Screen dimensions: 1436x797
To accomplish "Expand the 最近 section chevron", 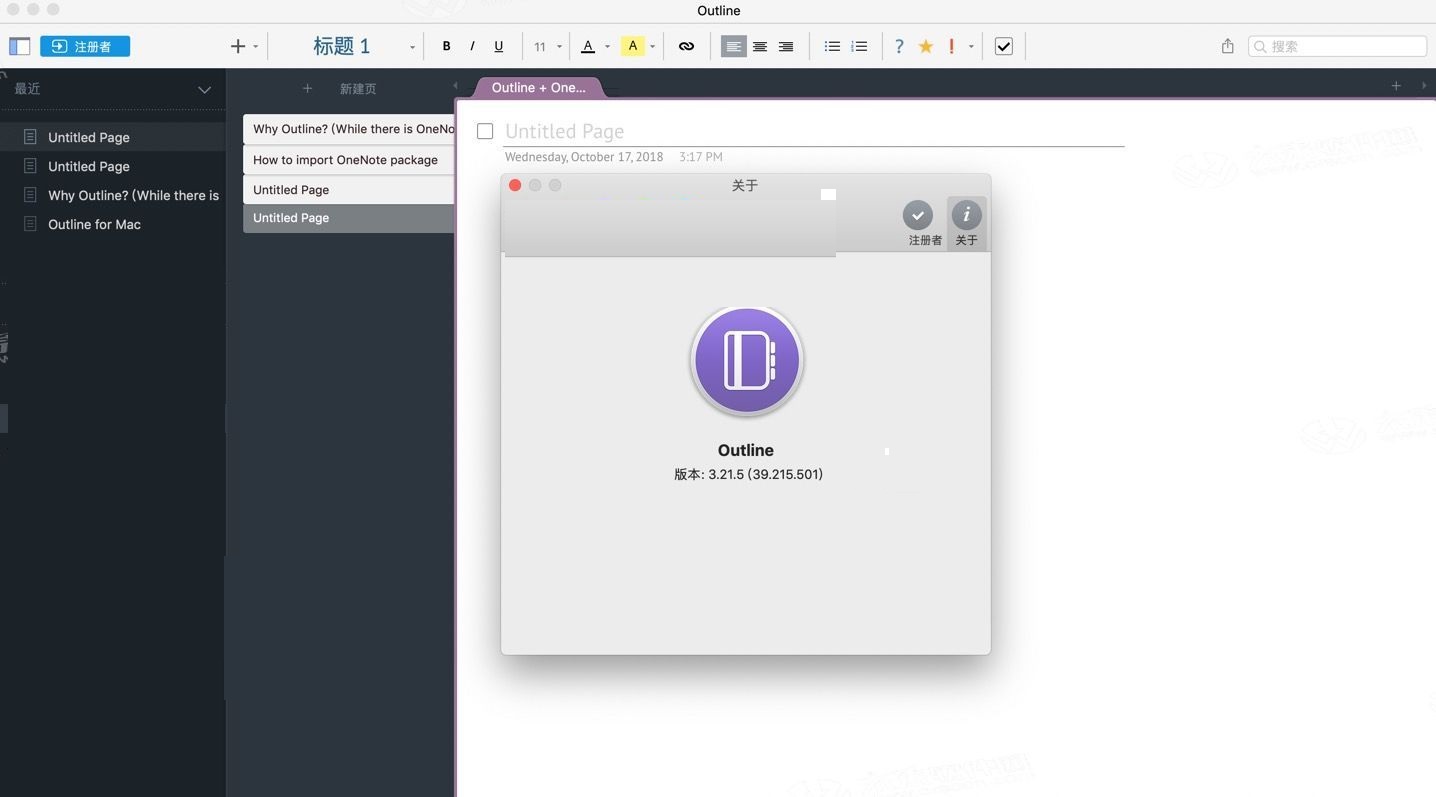I will pos(204,89).
